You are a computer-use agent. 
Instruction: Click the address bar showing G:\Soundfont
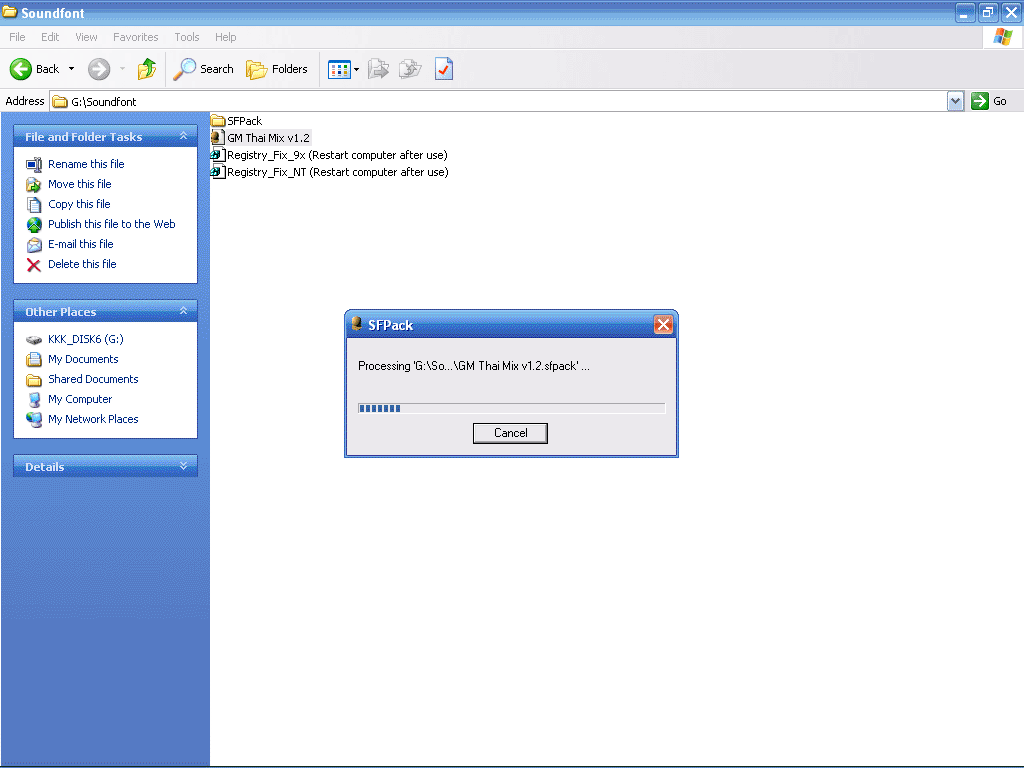pyautogui.click(x=498, y=101)
